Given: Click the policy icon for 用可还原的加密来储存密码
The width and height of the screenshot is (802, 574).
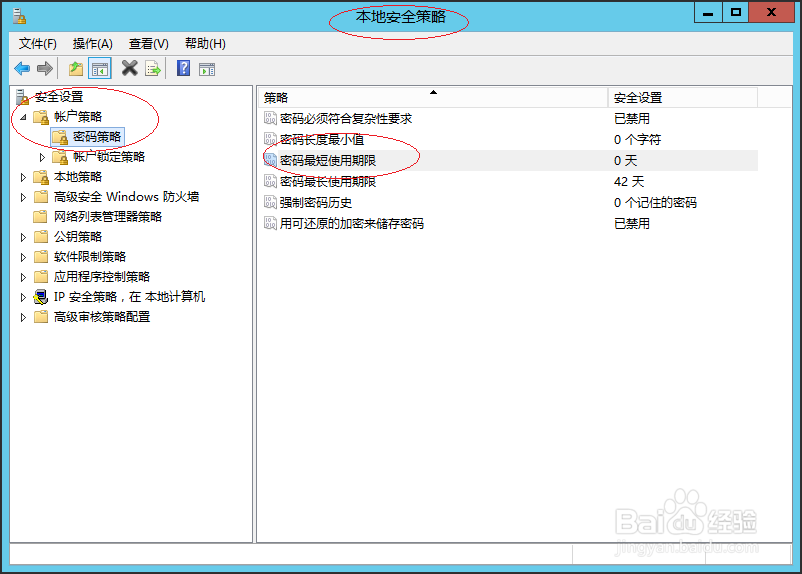Looking at the screenshot, I should click(270, 224).
